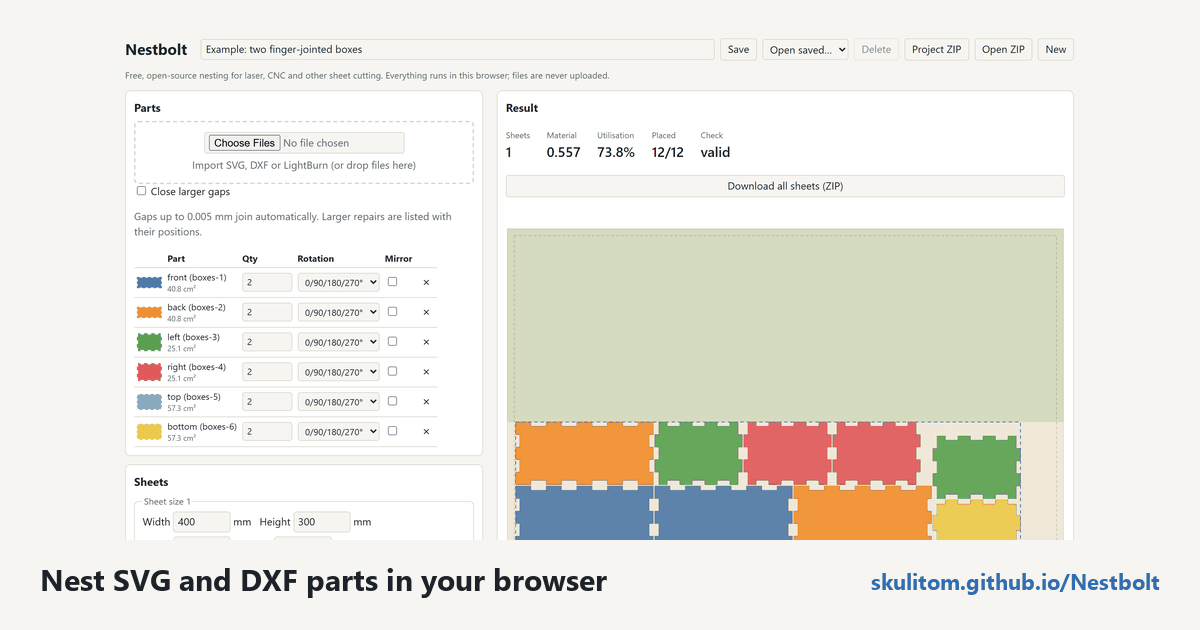Open rotation dropdown for top (boxes-5)

[339, 402]
